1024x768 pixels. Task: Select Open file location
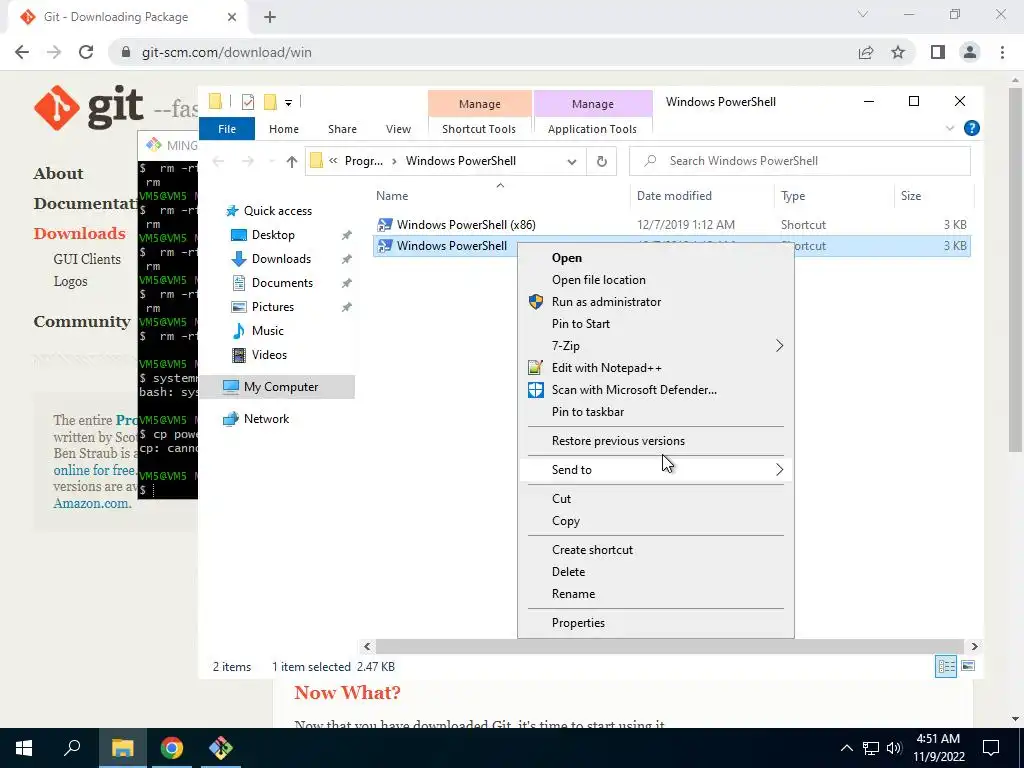[598, 280]
